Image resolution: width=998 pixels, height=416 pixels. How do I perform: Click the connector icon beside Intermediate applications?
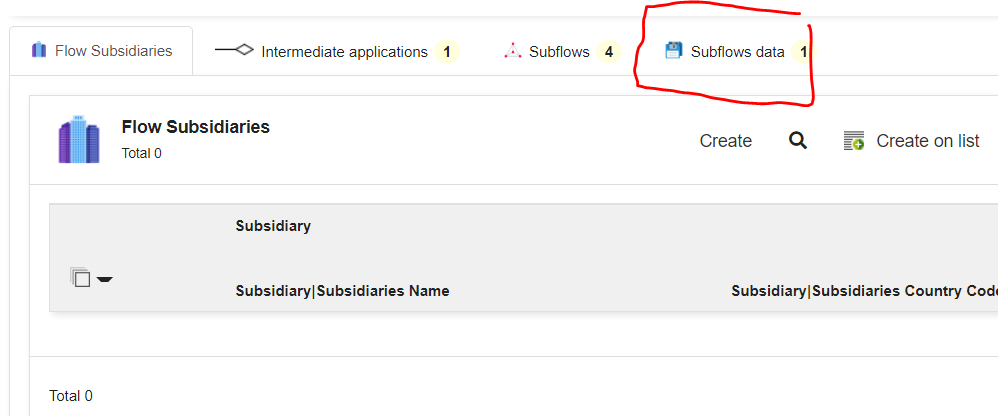pyautogui.click(x=234, y=50)
